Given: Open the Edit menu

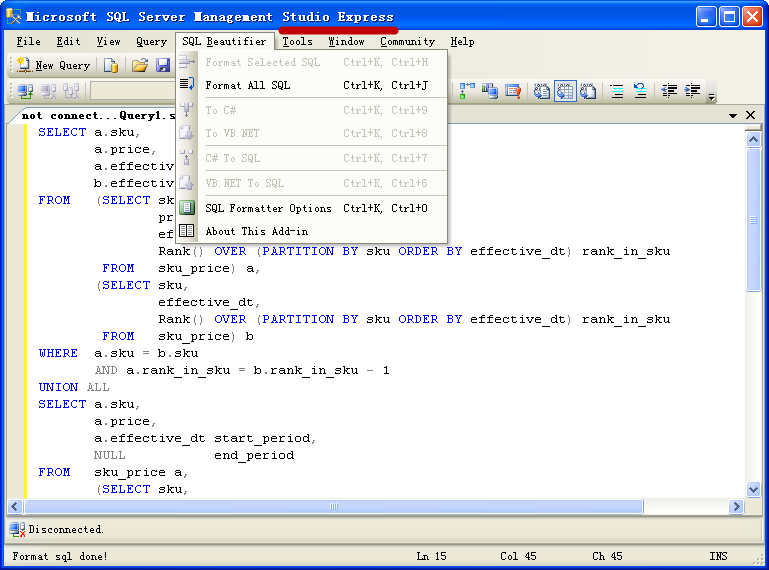Looking at the screenshot, I should click(x=68, y=42).
